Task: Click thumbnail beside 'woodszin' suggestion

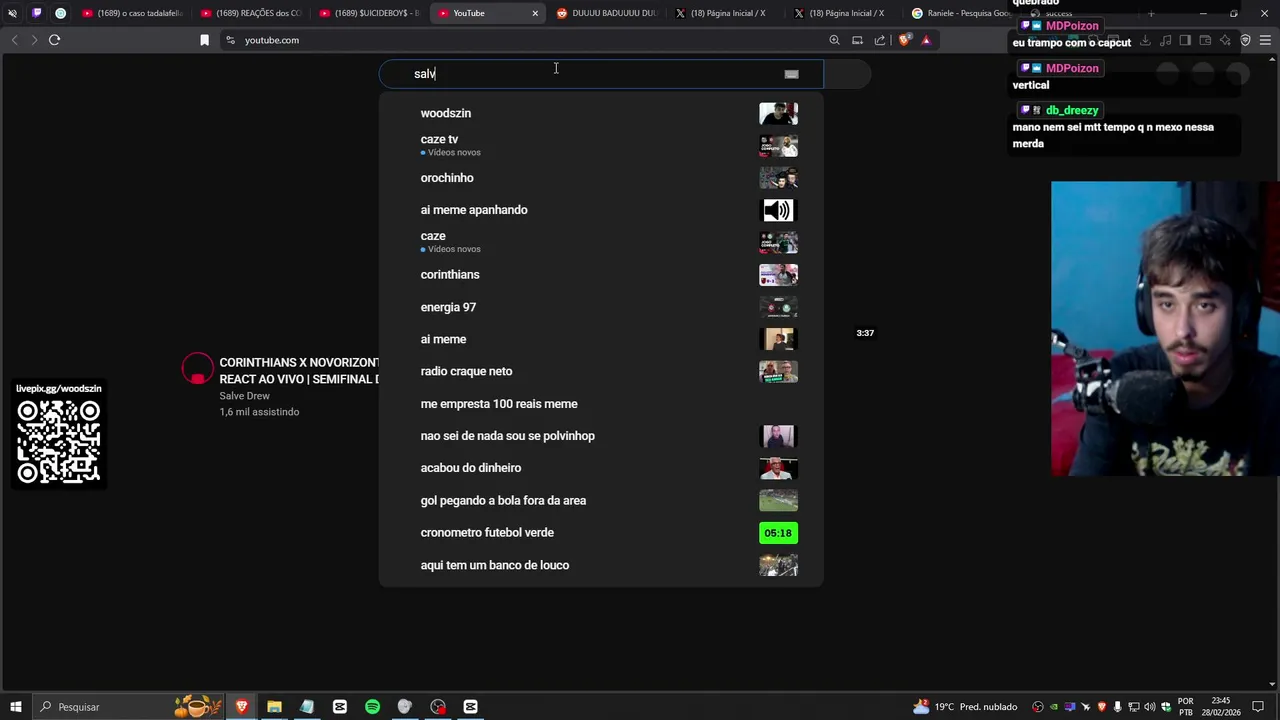Action: point(778,113)
